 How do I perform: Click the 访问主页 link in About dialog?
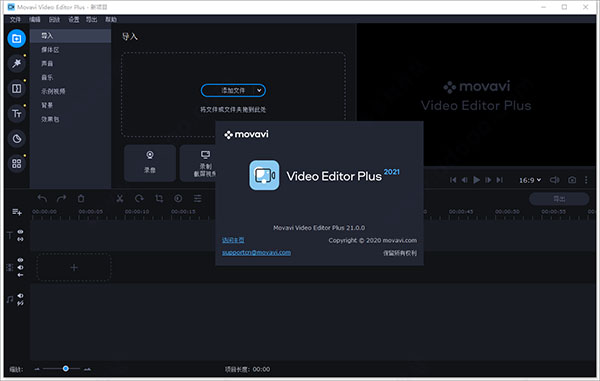(233, 240)
